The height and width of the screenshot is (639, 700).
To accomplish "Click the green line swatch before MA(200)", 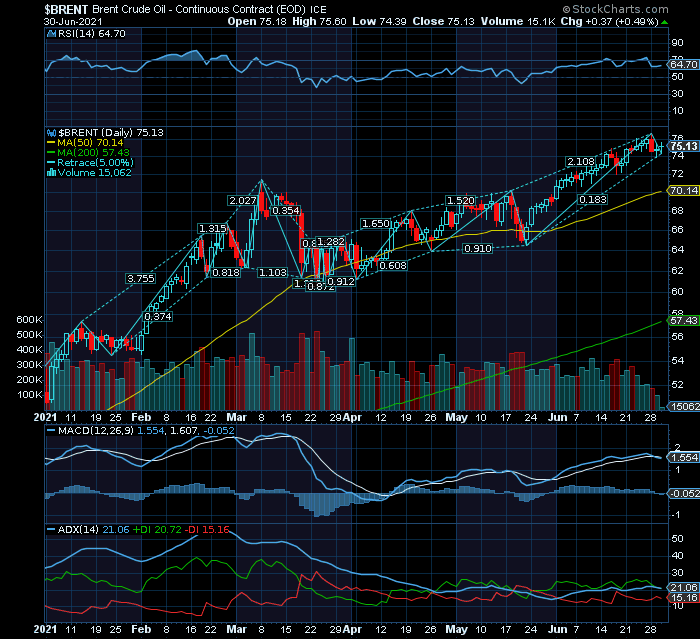I will (x=51, y=153).
